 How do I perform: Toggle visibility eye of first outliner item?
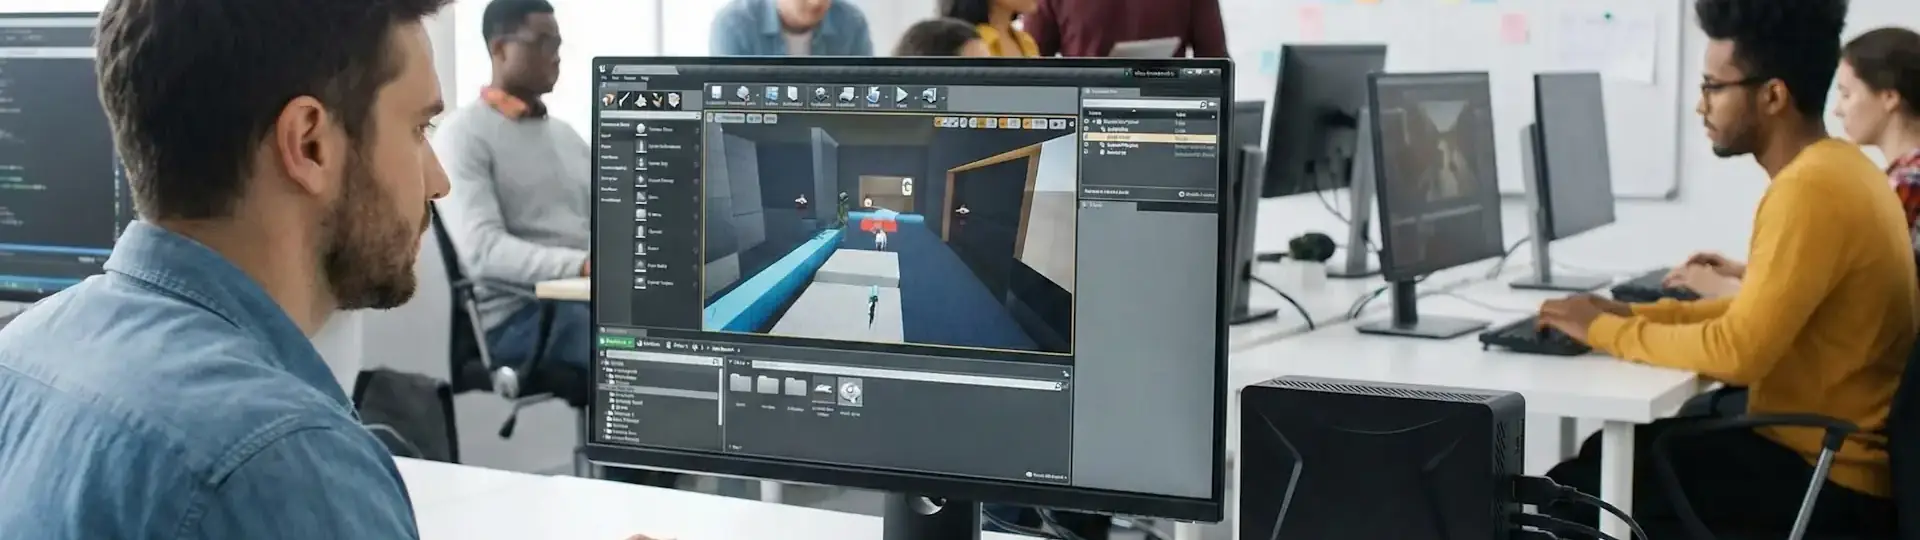pyautogui.click(x=1087, y=122)
